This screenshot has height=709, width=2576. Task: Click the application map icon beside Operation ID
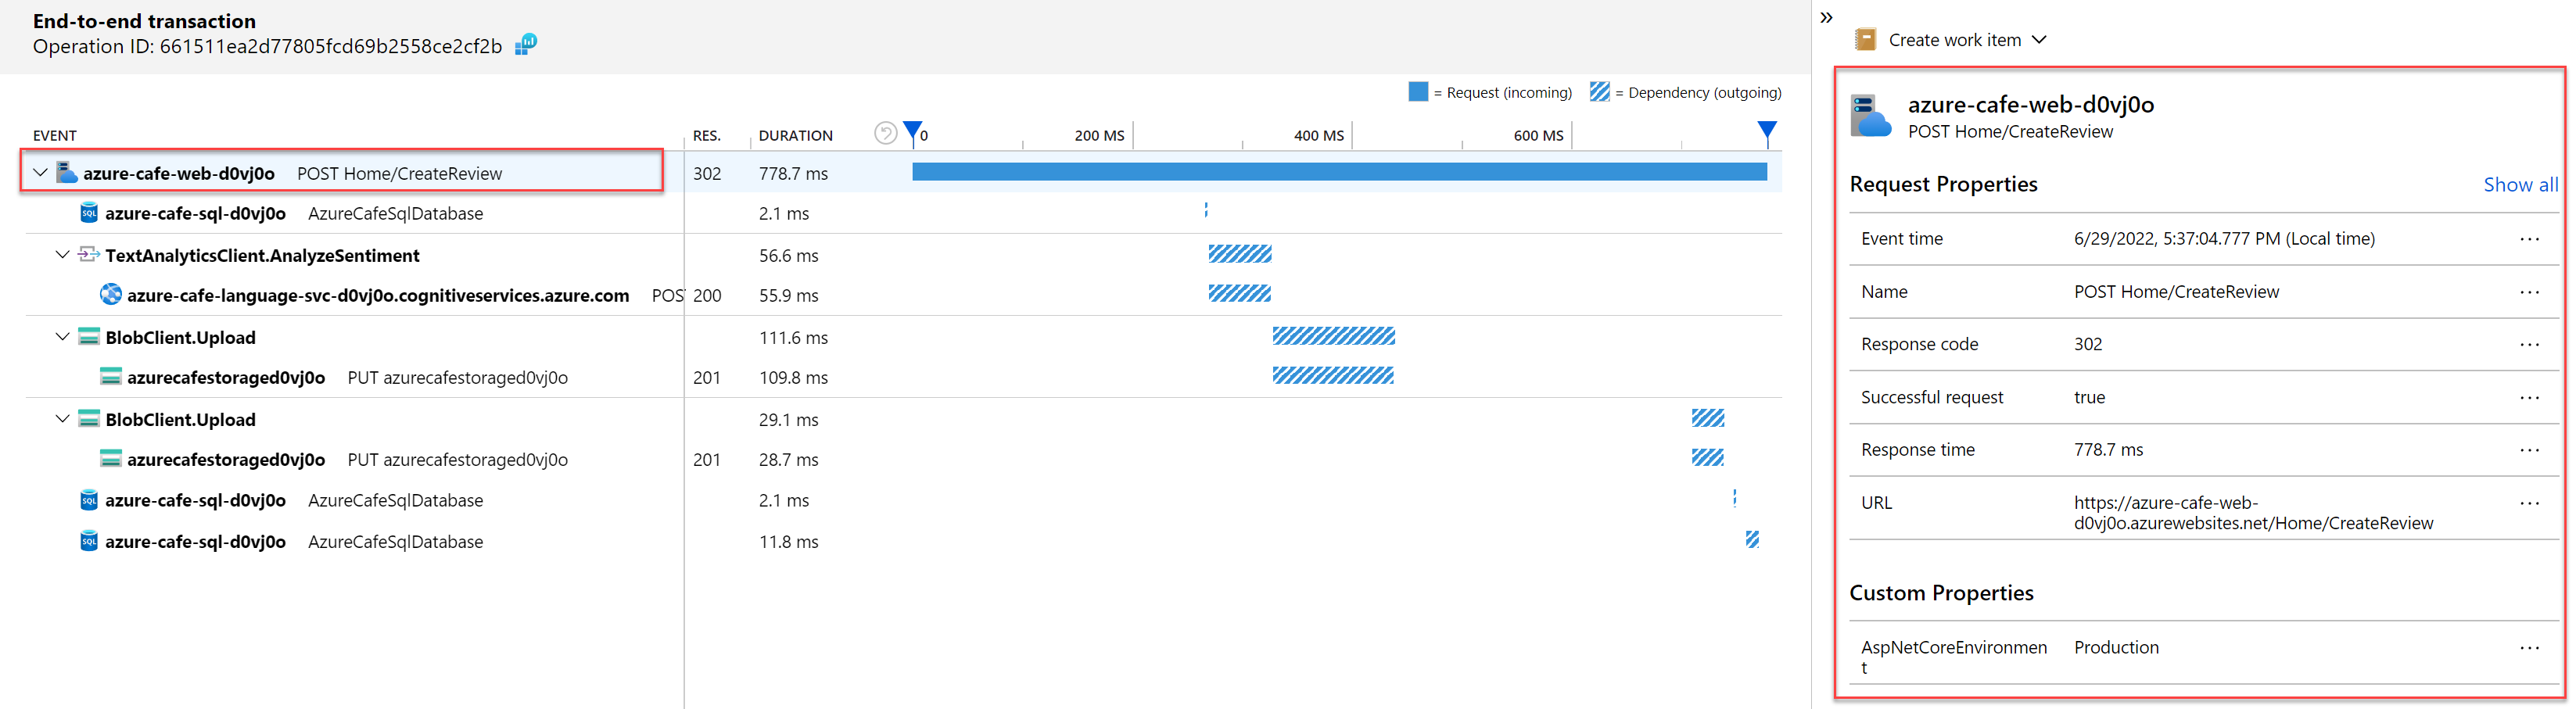(x=526, y=44)
